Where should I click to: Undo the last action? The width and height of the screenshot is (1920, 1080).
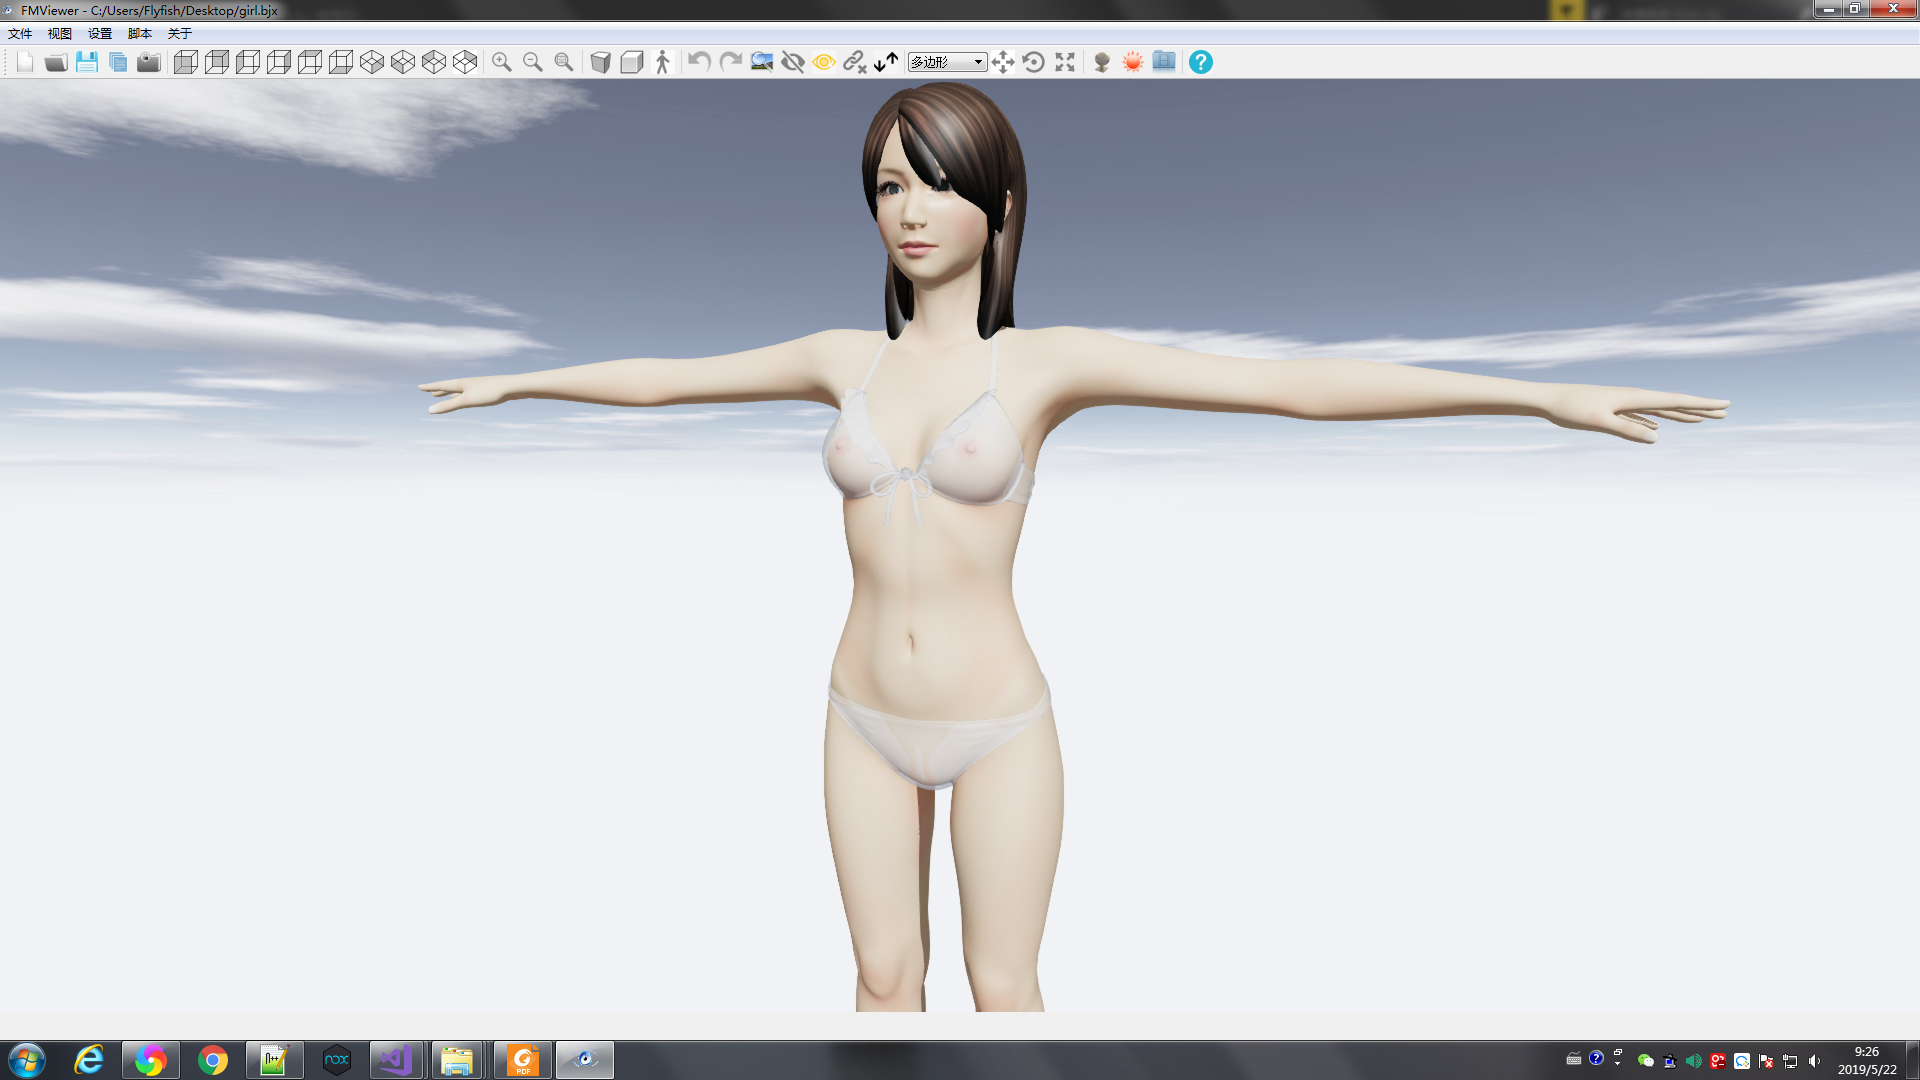click(699, 62)
